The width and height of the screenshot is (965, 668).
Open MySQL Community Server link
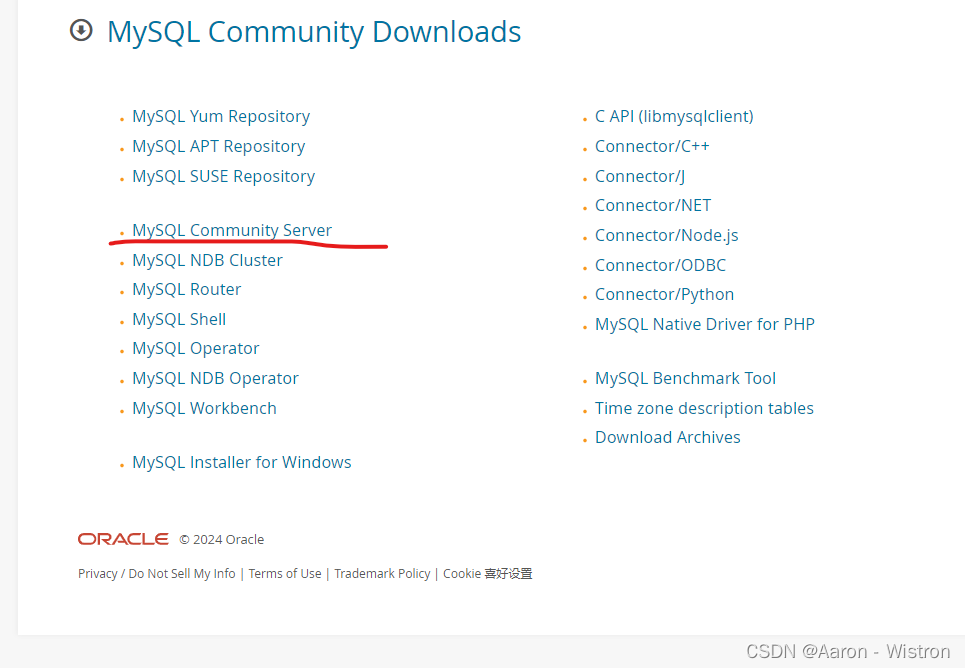click(x=232, y=230)
